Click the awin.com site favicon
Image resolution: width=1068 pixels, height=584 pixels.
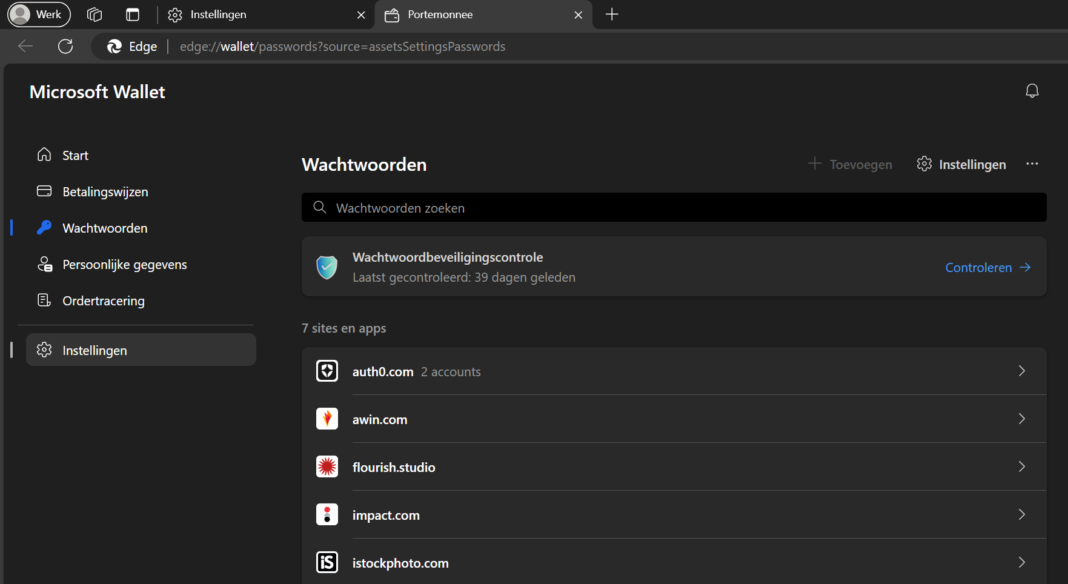pyautogui.click(x=326, y=418)
